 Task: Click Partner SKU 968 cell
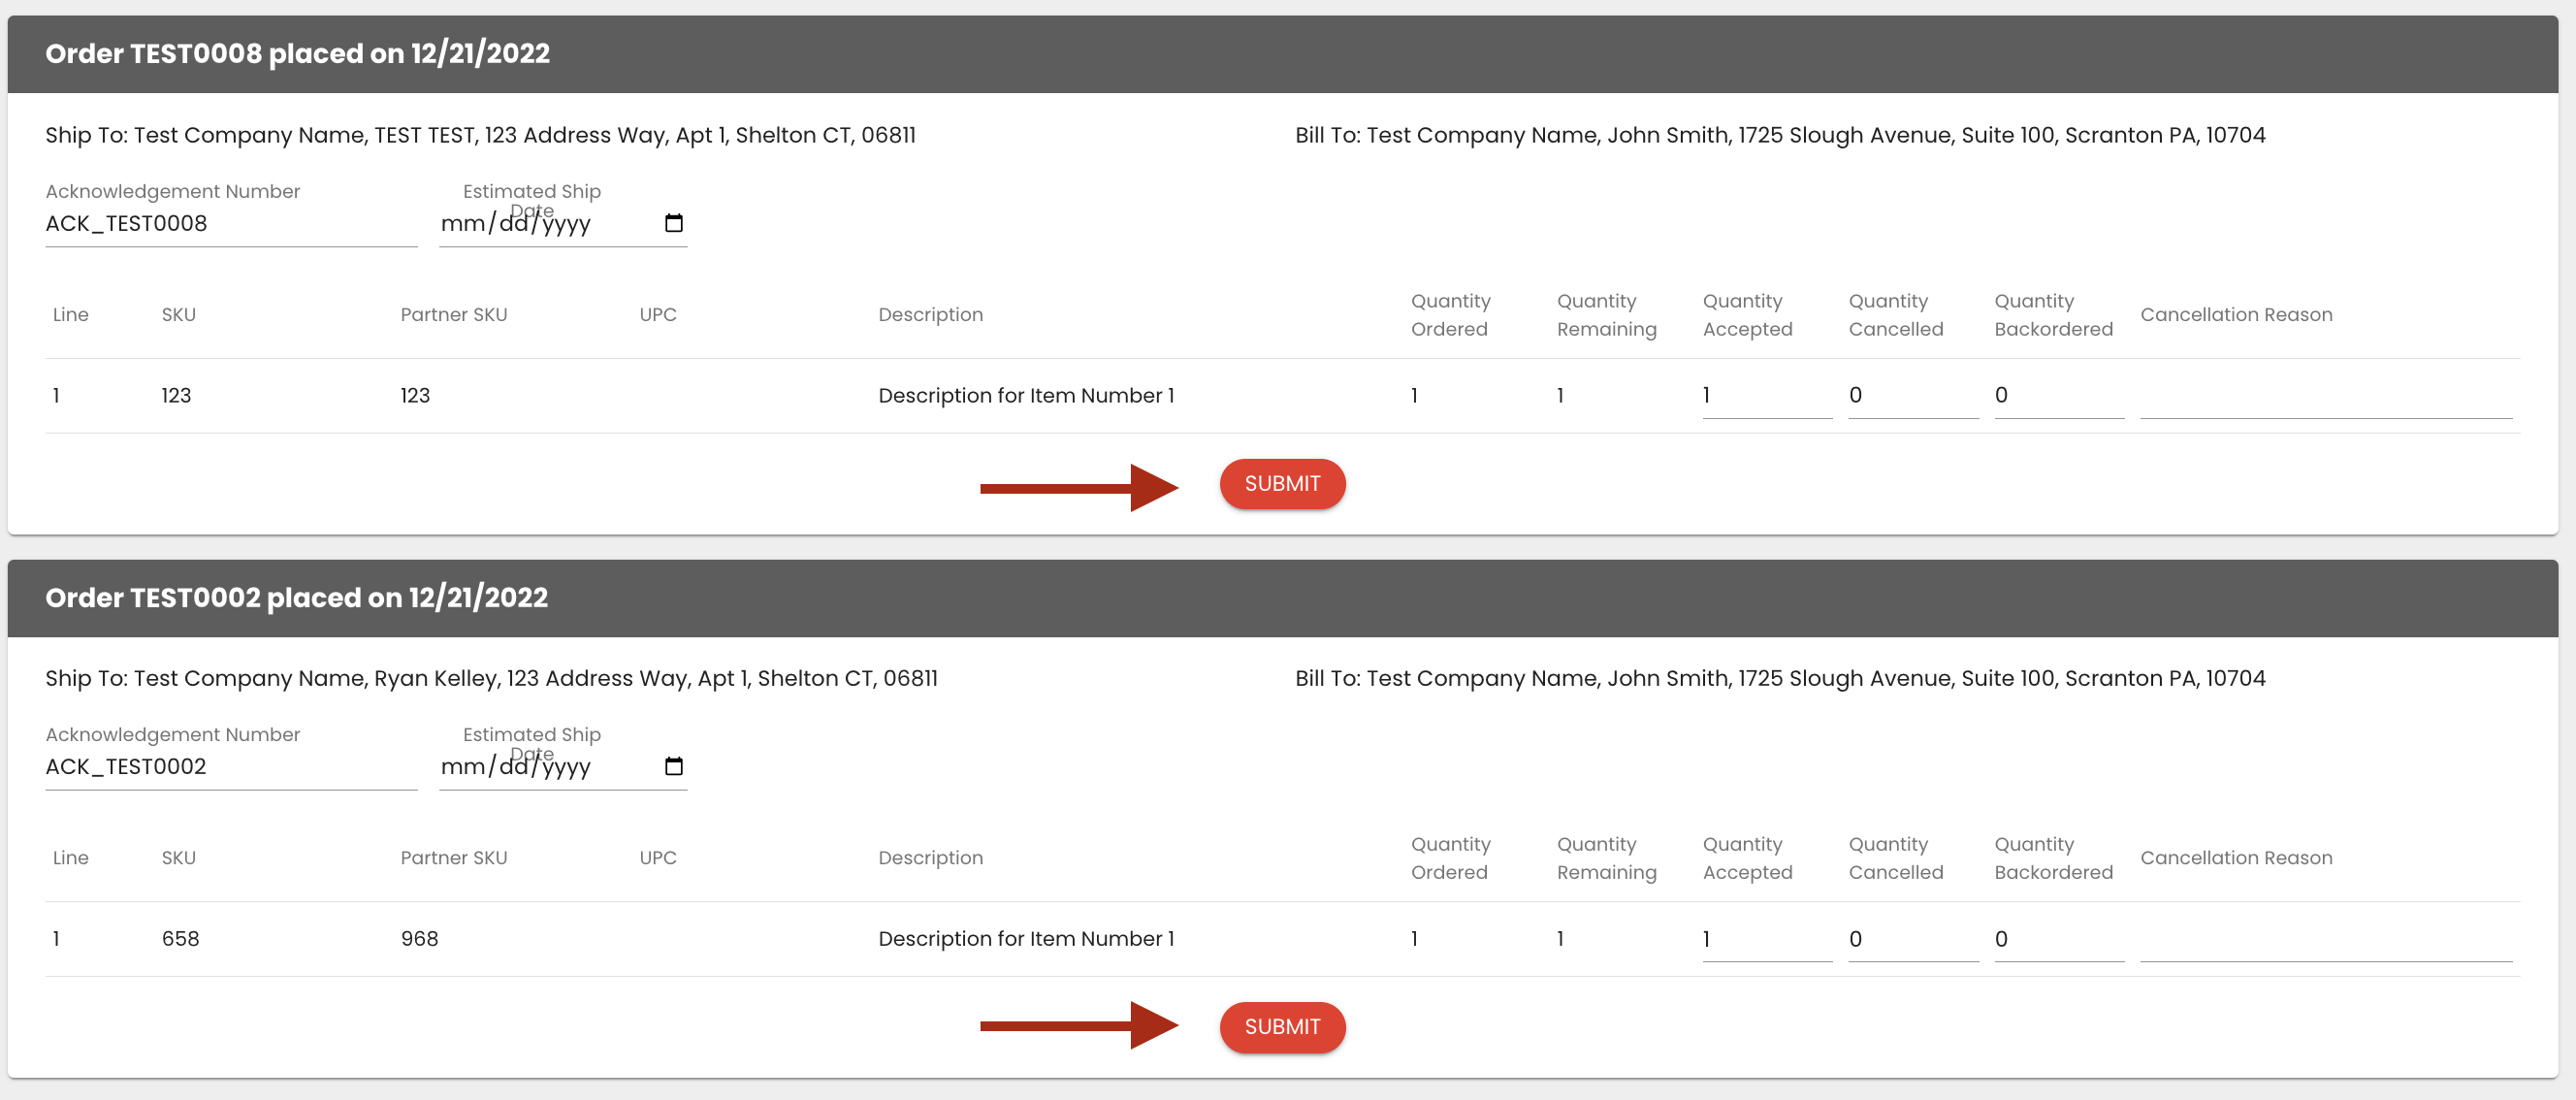click(x=419, y=939)
